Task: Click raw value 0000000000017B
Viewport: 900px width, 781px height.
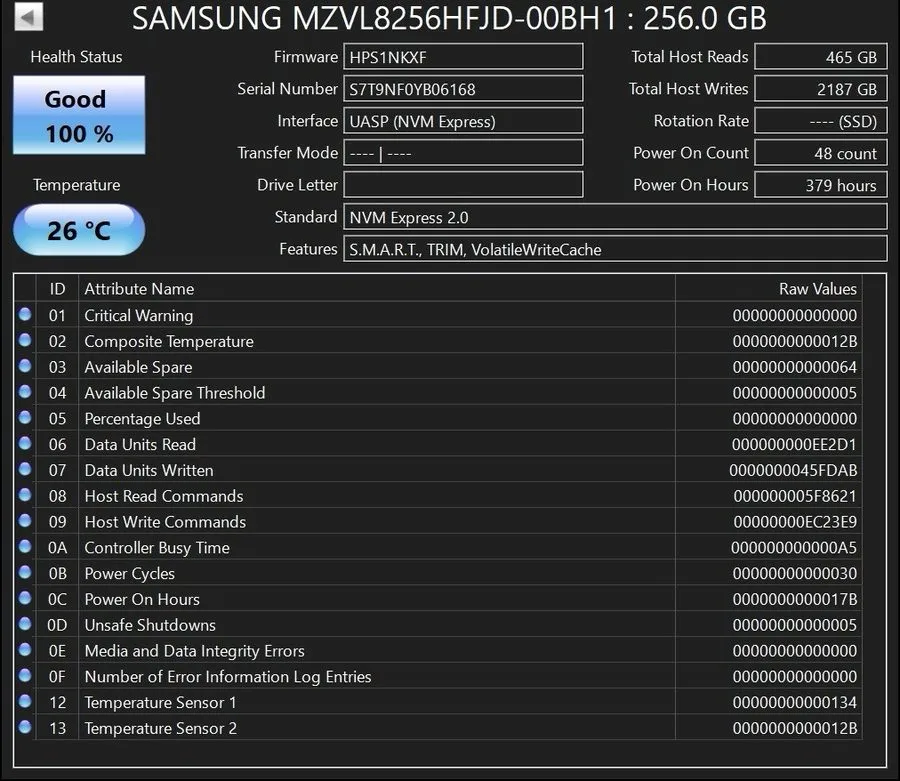Action: 795,600
